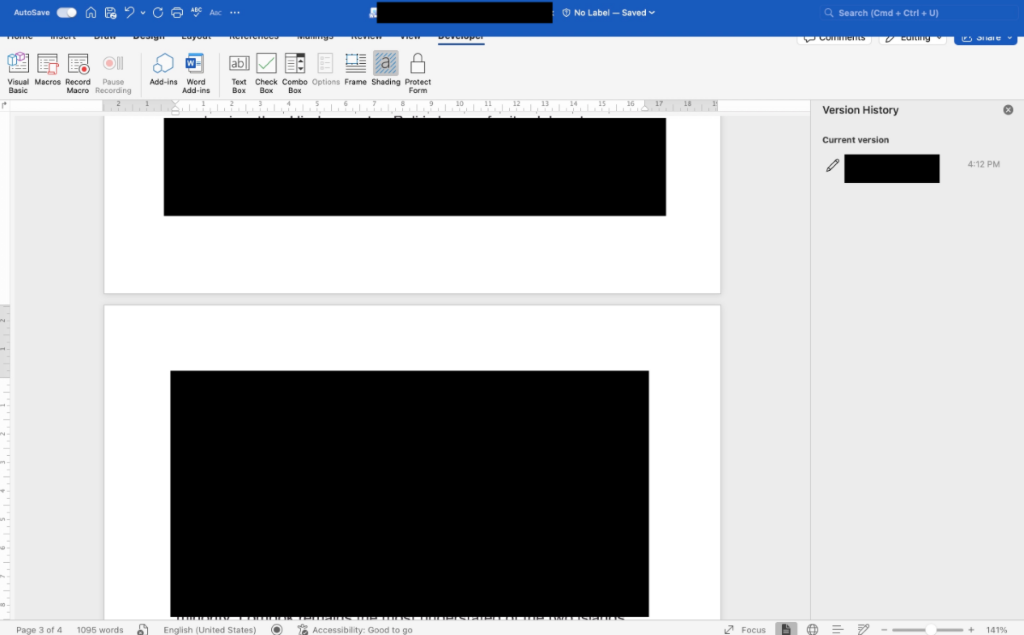Click the Change Case Aac icon
Screen dimensions: 1024x635
click(216, 12)
